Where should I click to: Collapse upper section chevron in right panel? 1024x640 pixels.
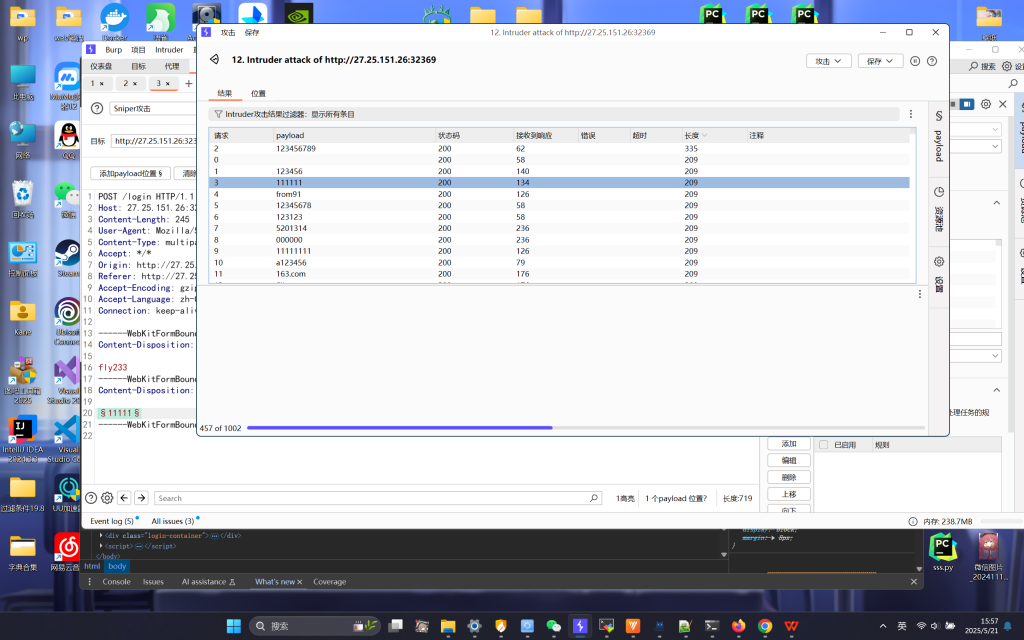tap(997, 202)
